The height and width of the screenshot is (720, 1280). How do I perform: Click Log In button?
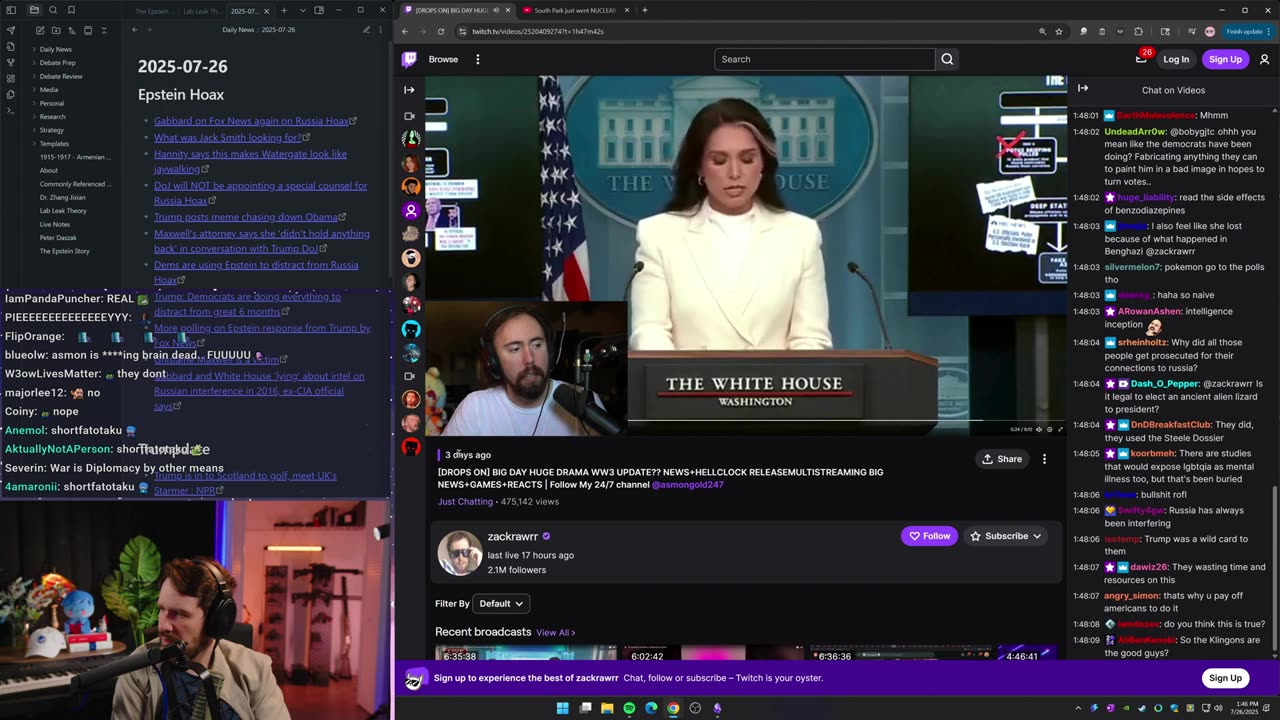(1176, 59)
